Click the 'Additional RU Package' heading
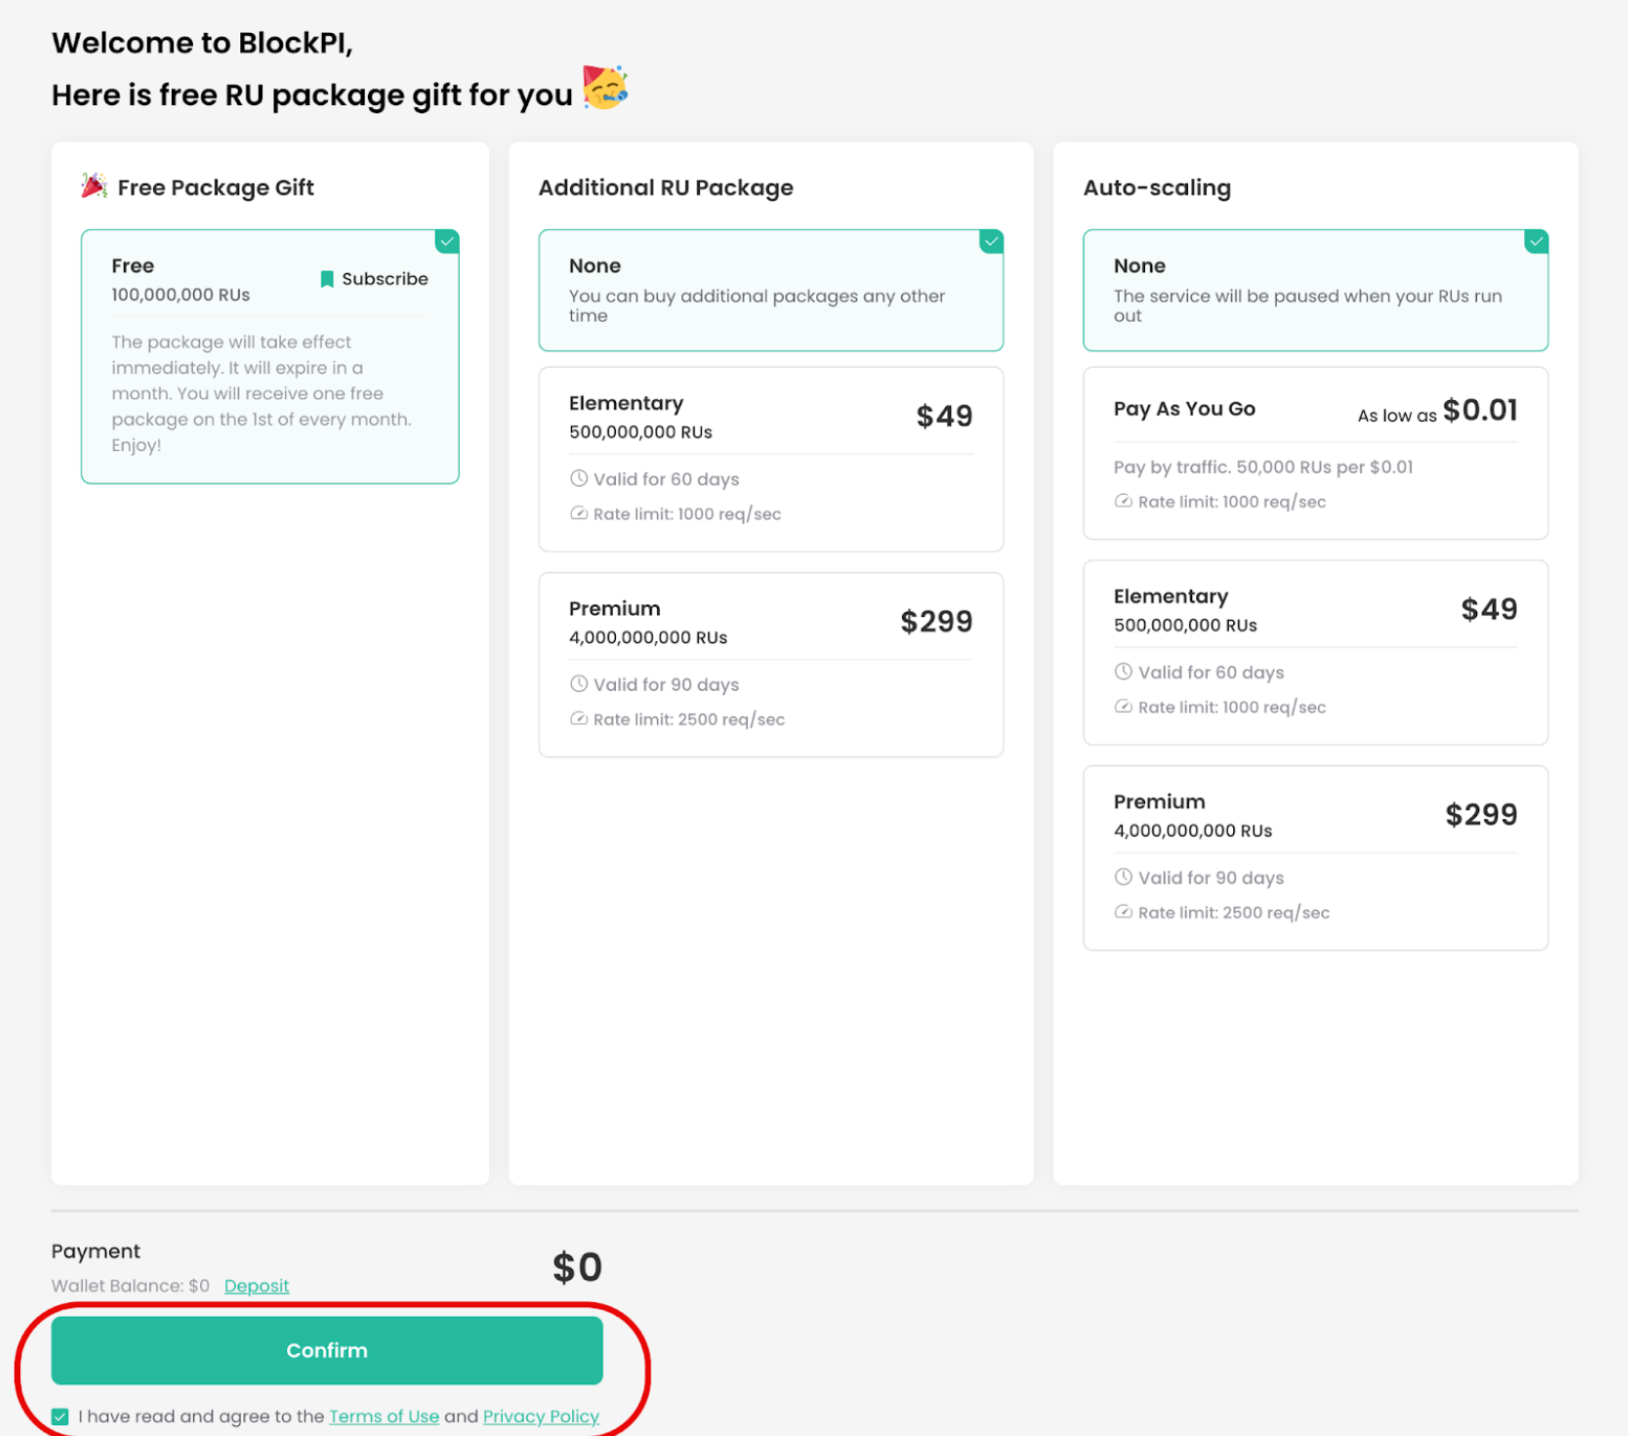1628x1436 pixels. click(666, 188)
